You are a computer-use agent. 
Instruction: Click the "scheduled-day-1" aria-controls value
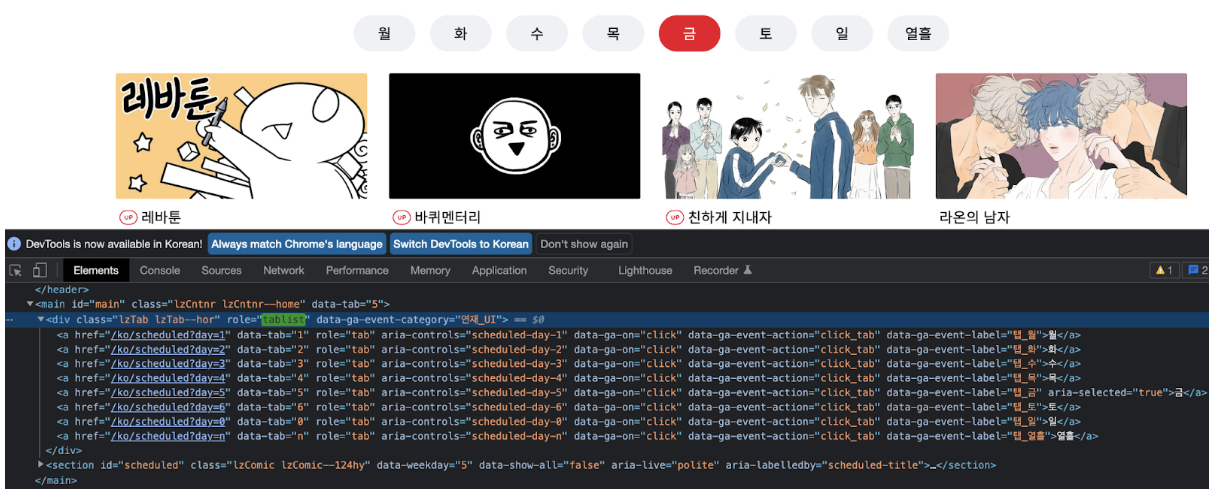[519, 335]
